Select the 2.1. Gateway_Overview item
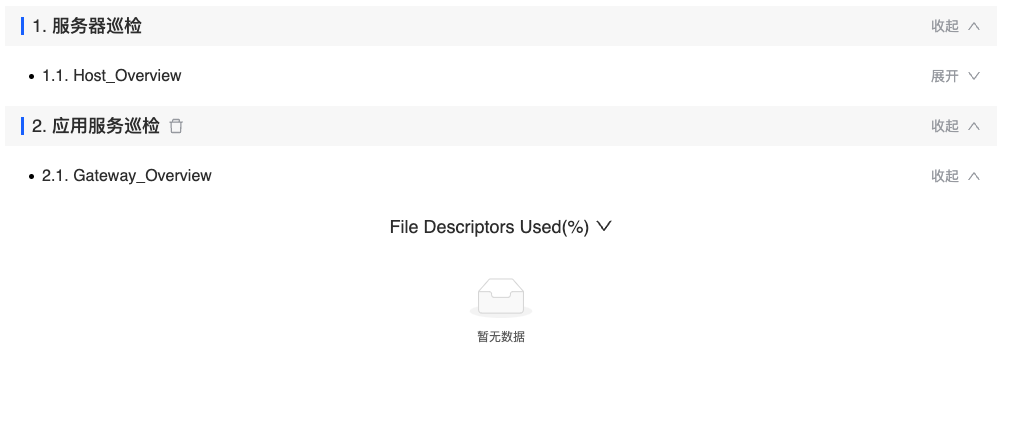 (x=127, y=176)
